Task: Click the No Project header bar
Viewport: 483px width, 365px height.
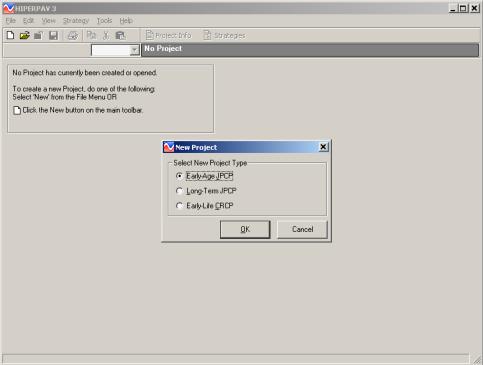Action: pos(310,50)
